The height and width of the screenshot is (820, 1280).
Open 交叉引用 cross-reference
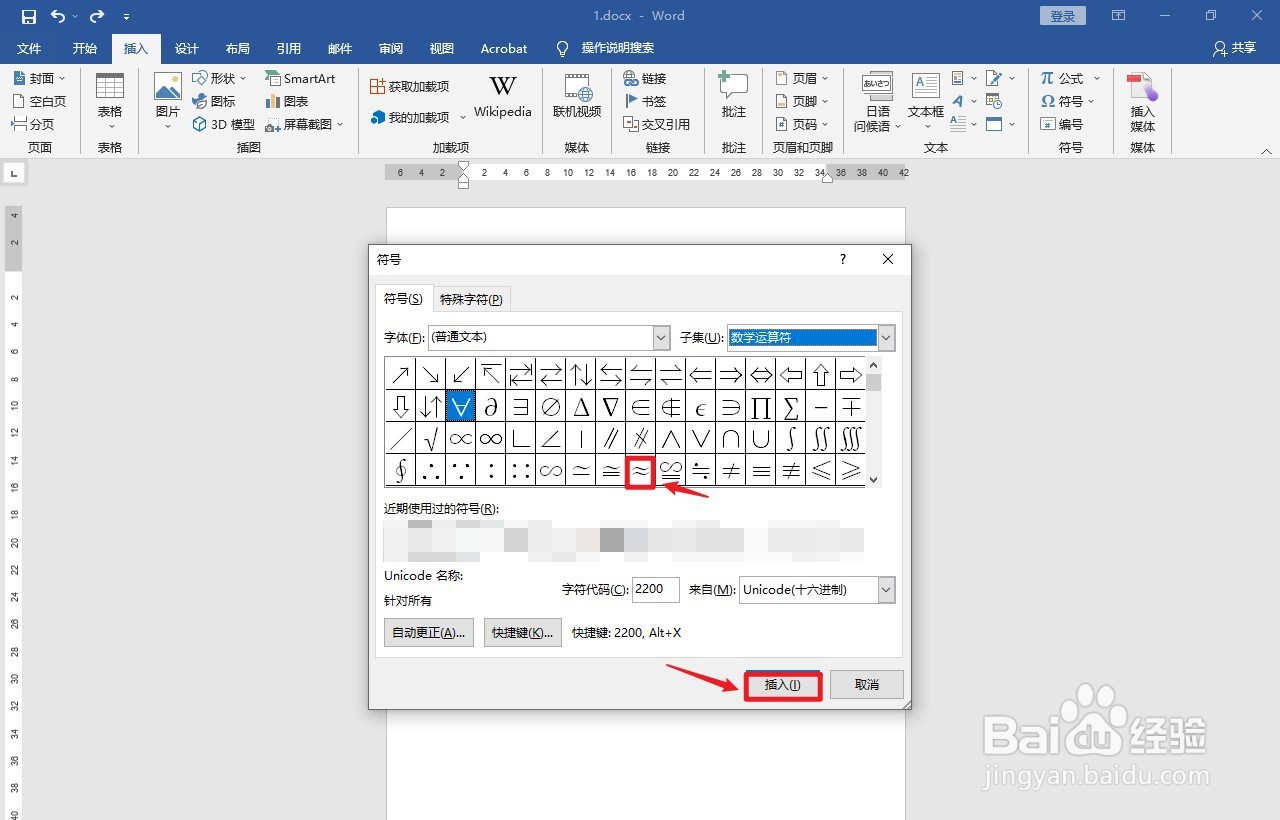[657, 124]
